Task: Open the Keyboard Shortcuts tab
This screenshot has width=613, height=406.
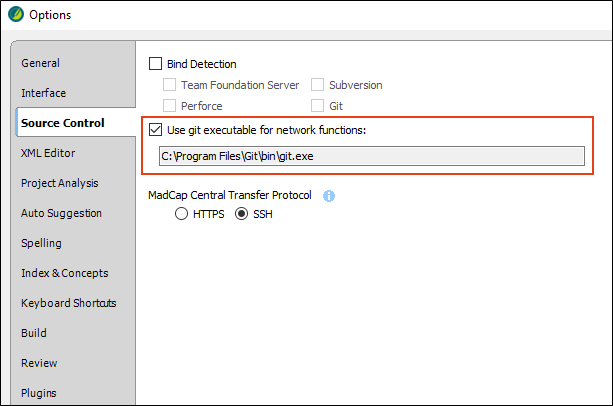Action: (x=69, y=303)
